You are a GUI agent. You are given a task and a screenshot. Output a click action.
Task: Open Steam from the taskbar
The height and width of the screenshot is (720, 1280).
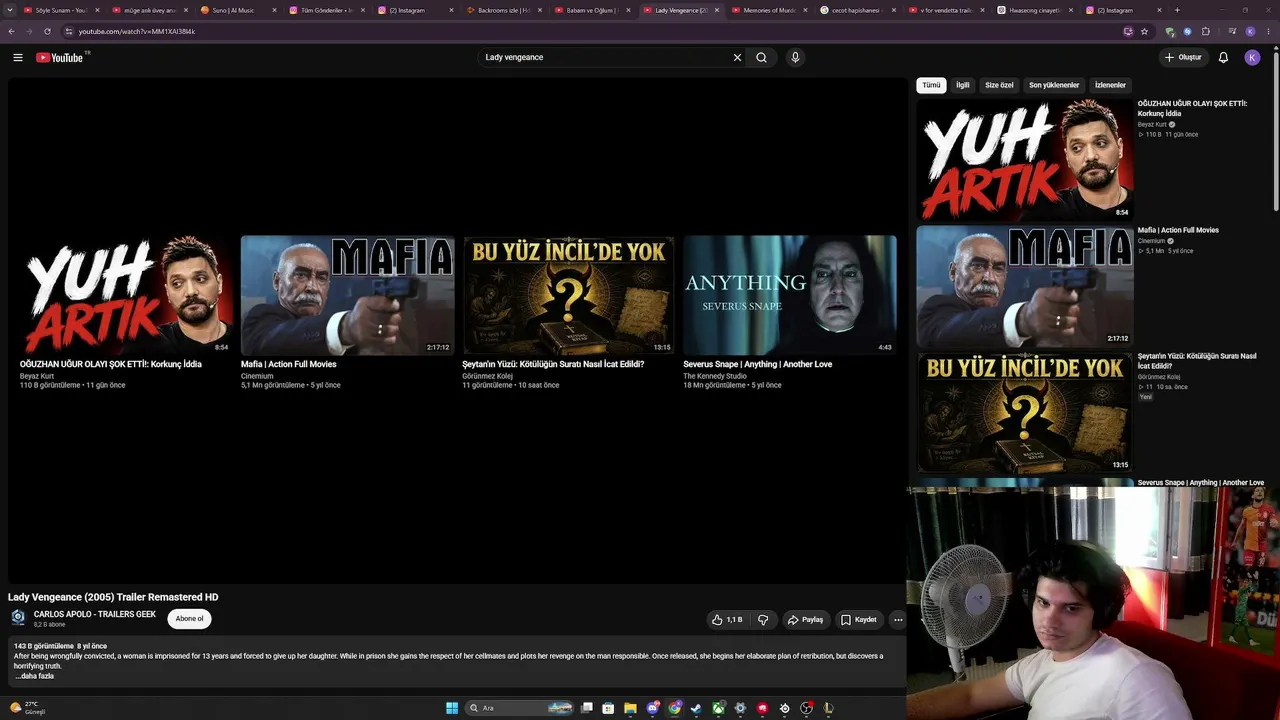tap(696, 708)
